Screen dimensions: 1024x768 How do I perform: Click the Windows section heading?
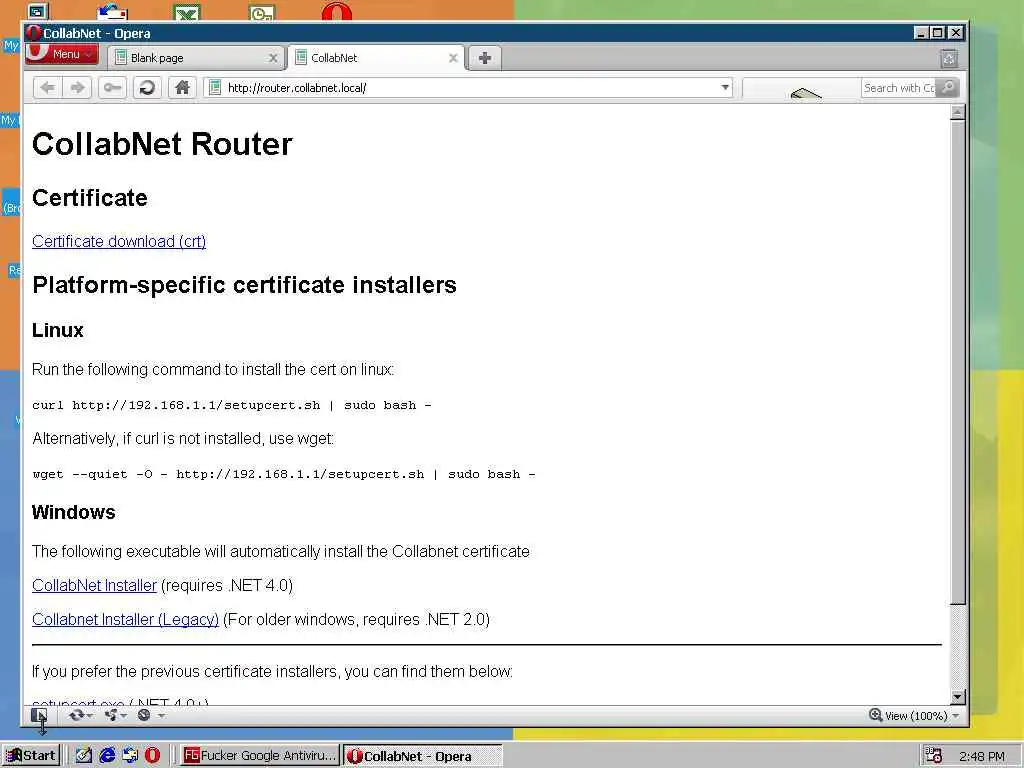(73, 512)
